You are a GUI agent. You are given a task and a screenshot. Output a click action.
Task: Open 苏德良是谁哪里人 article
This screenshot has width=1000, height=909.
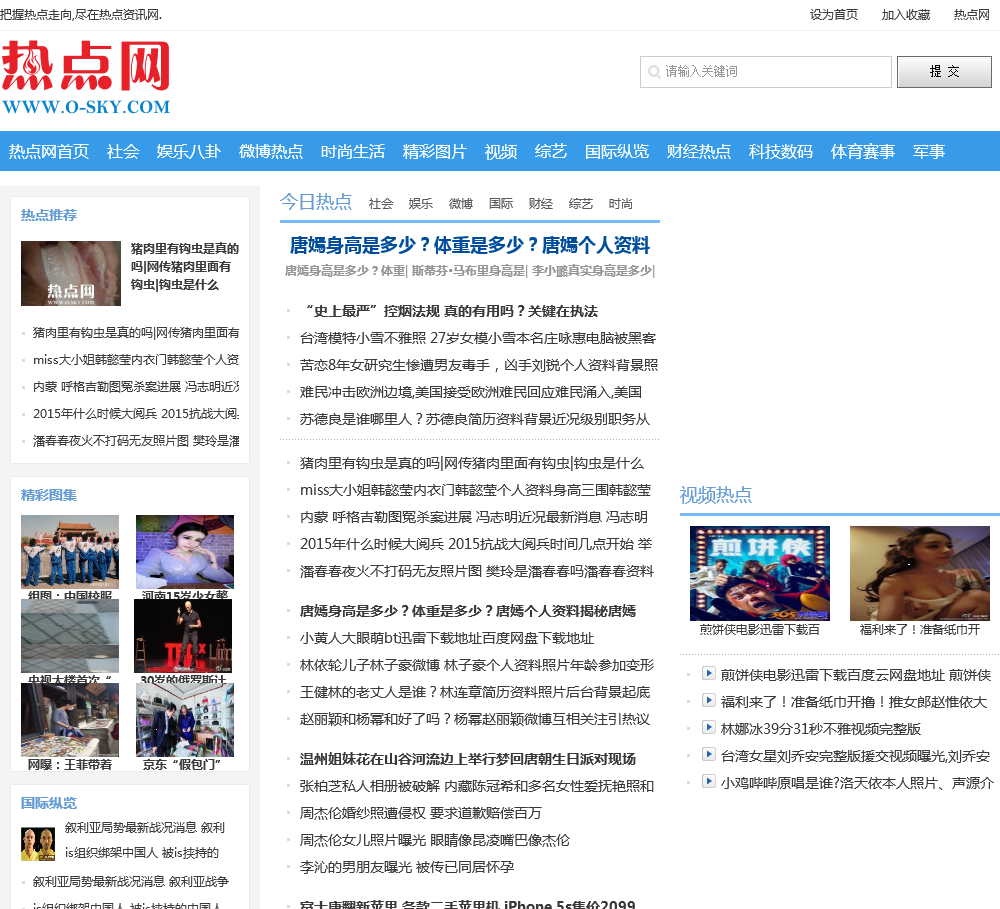tap(474, 419)
